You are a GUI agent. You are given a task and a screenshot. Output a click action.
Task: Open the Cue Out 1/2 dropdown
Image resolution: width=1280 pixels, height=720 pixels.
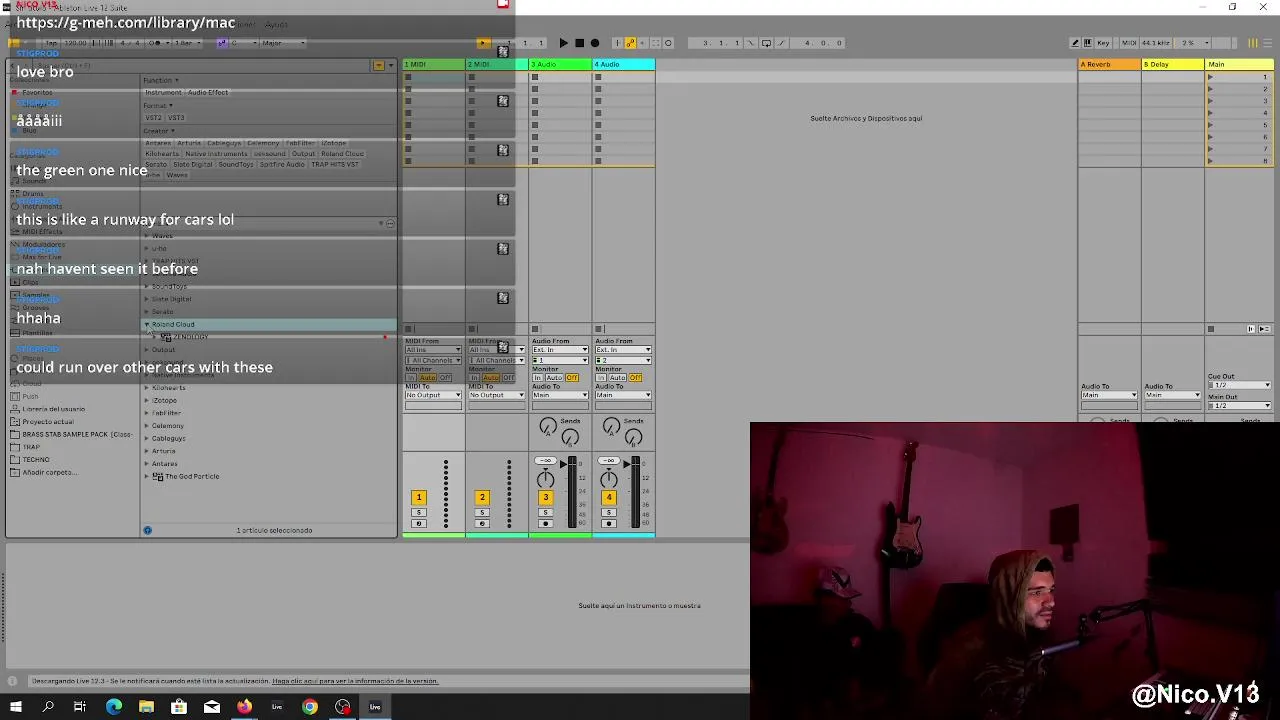(x=1239, y=385)
